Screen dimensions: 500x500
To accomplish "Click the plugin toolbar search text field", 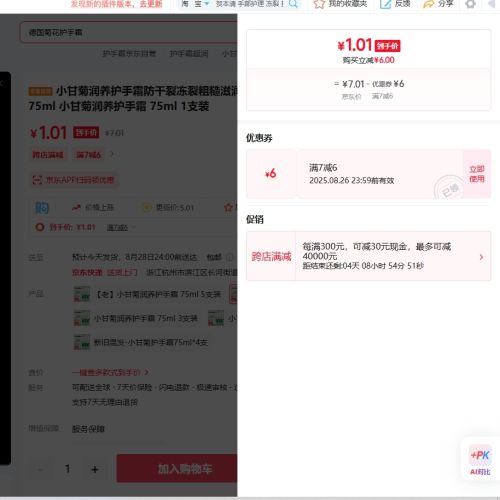I will point(249,4).
